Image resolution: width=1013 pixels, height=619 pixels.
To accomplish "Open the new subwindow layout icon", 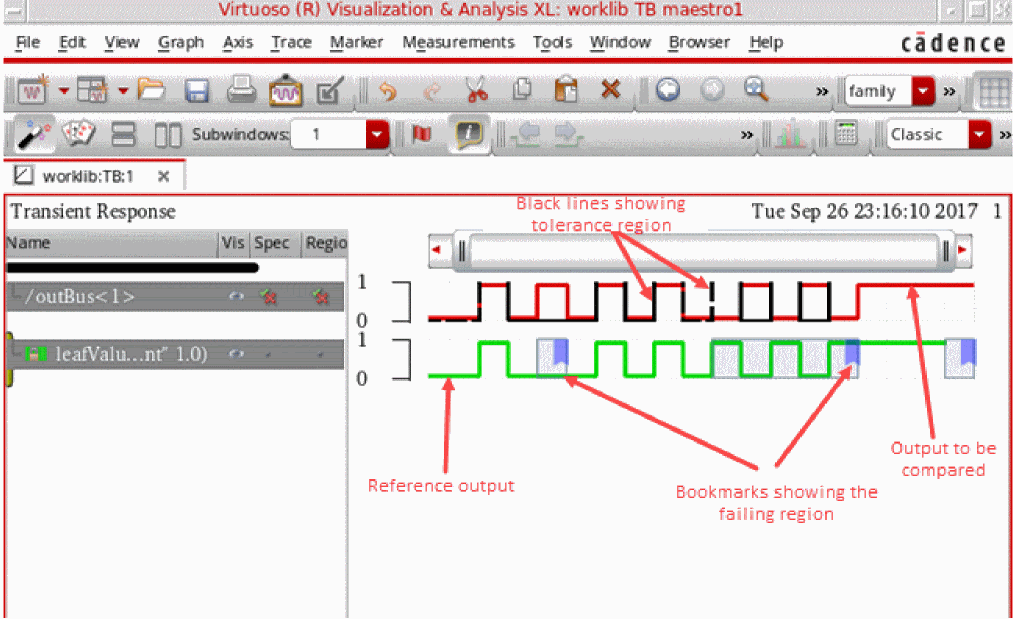I will [92, 90].
